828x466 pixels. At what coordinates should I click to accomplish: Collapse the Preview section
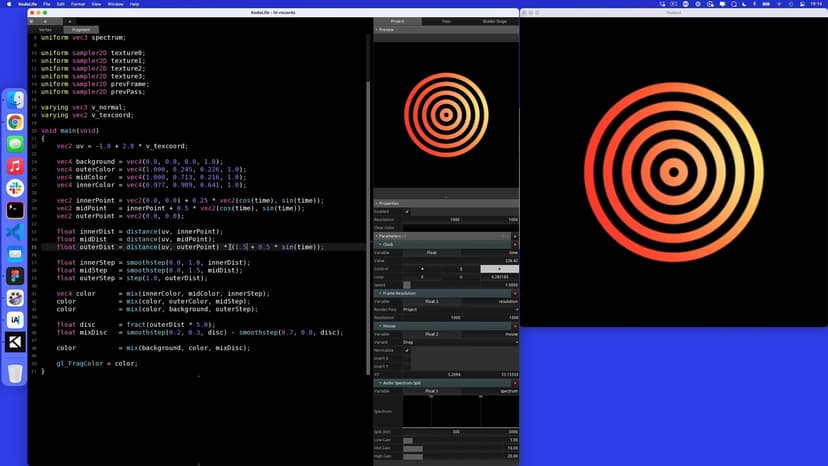376,30
